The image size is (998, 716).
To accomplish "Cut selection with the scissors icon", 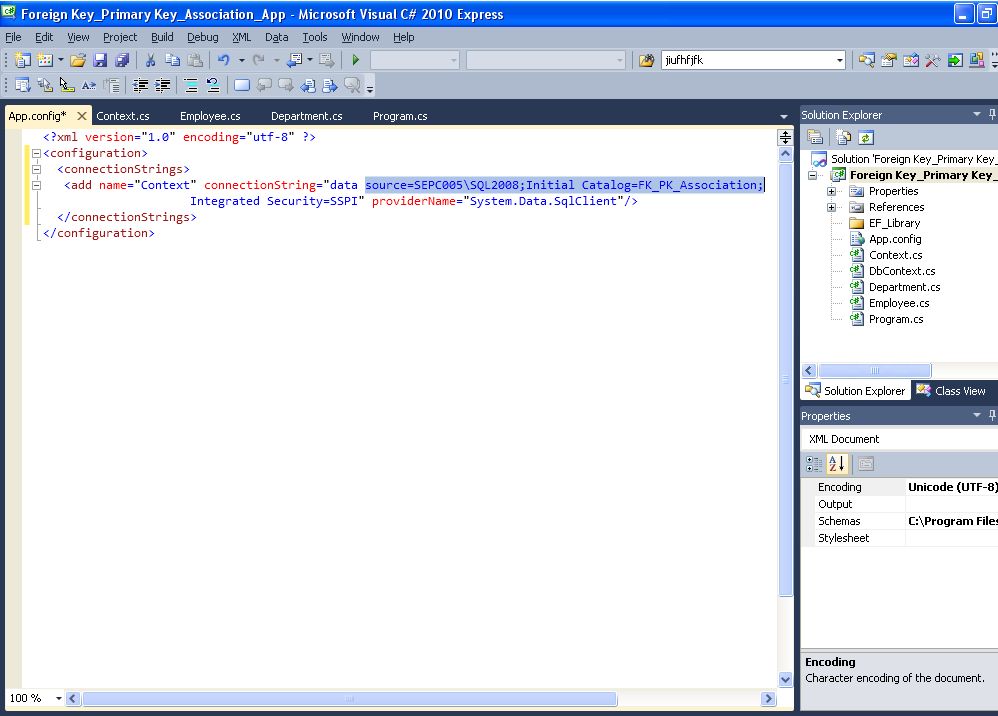I will coord(150,60).
